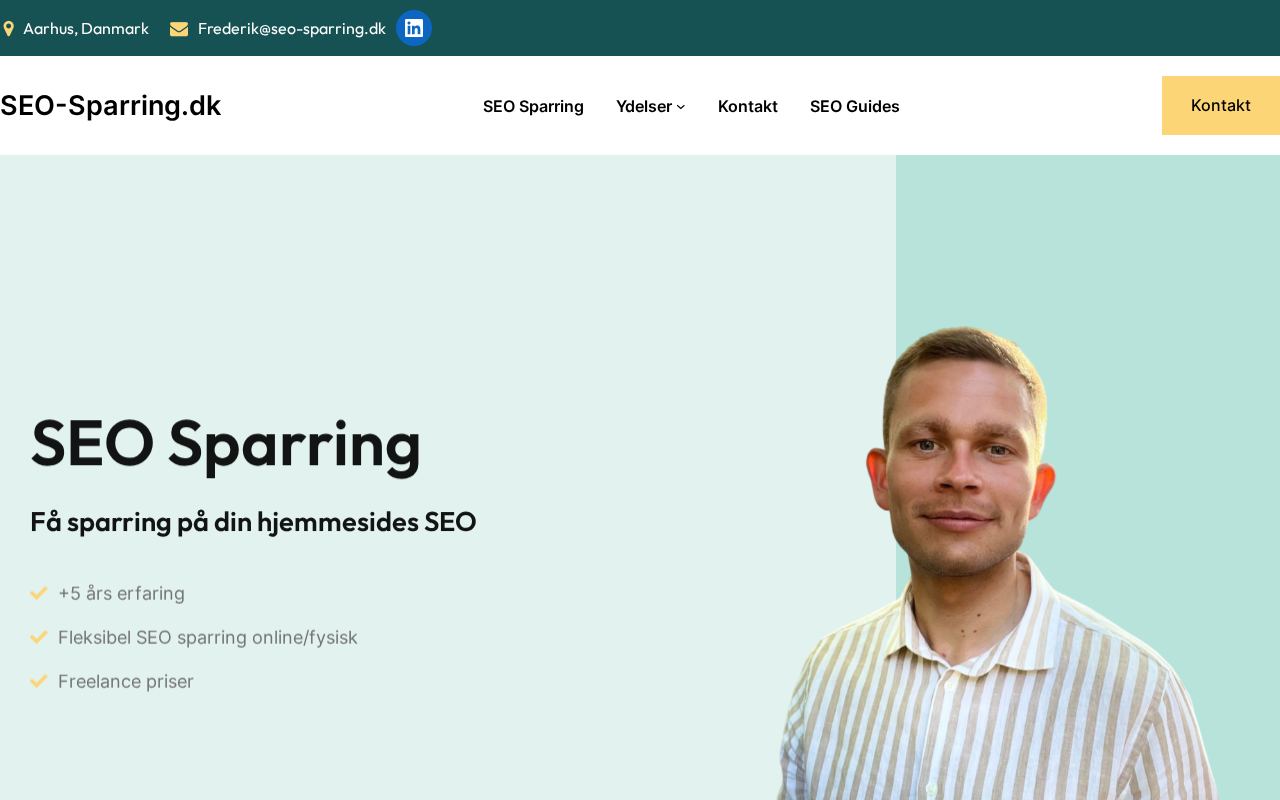Click checkmark beside Fleksibel SEO sparring

39,637
